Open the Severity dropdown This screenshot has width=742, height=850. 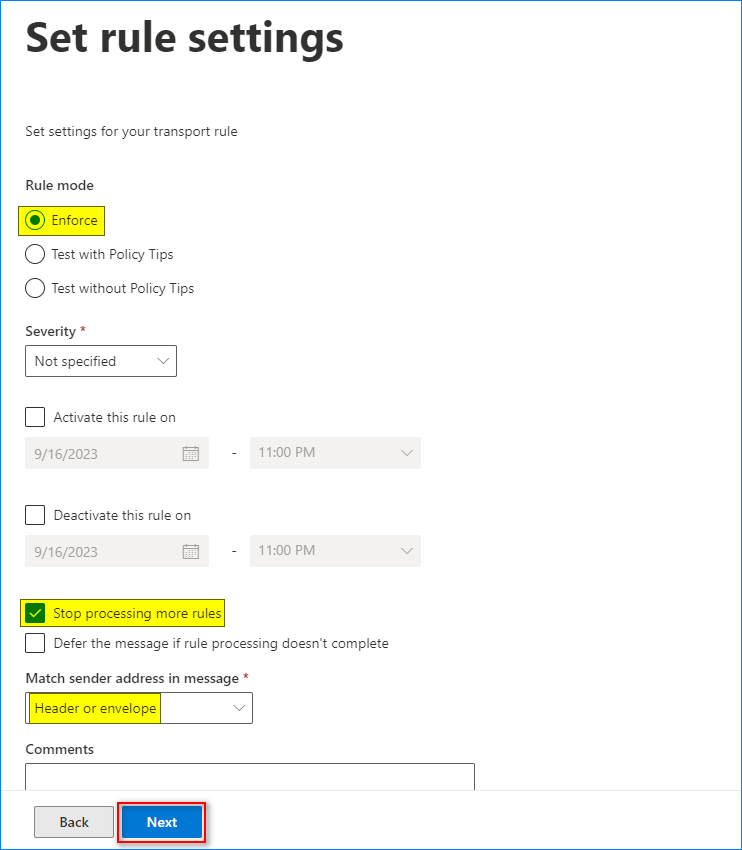(101, 361)
